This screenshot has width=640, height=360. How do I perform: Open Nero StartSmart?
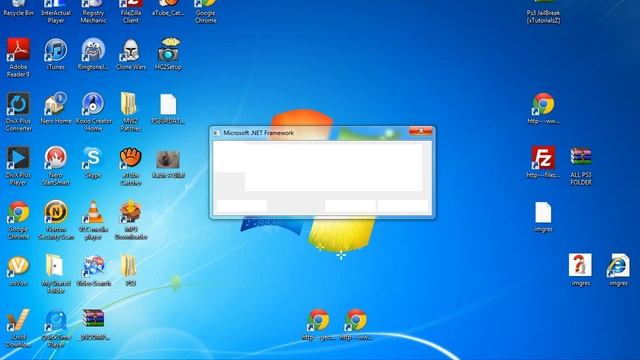56,158
